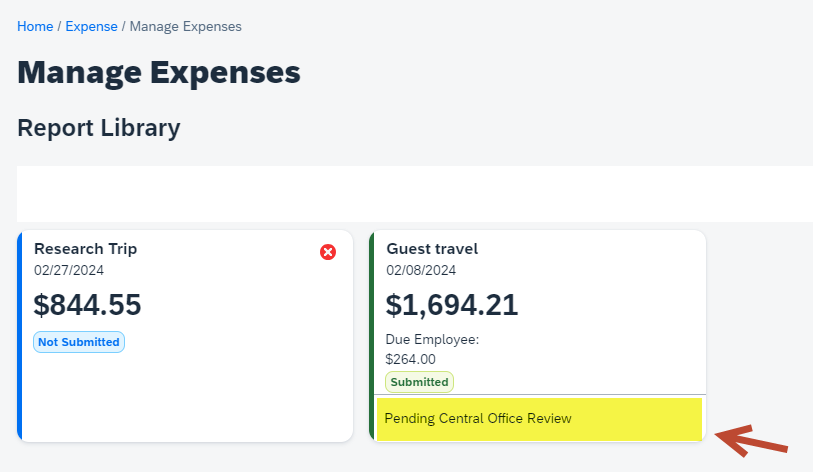
Task: Click the Report Library section heading
Action: pyautogui.click(x=99, y=128)
